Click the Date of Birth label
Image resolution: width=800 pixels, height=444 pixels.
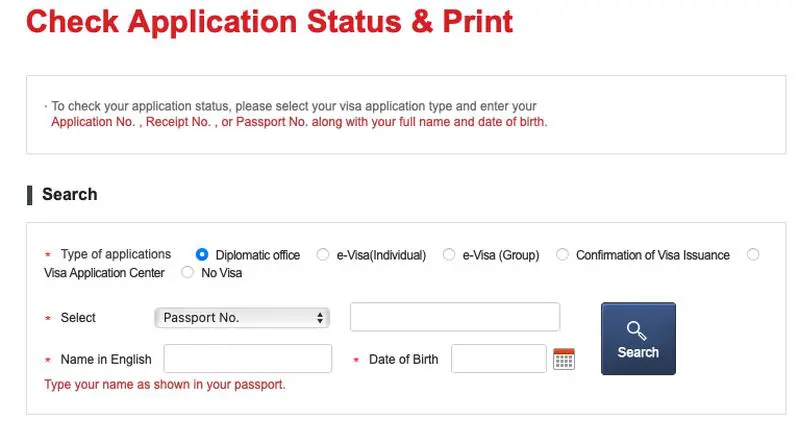[x=403, y=360]
